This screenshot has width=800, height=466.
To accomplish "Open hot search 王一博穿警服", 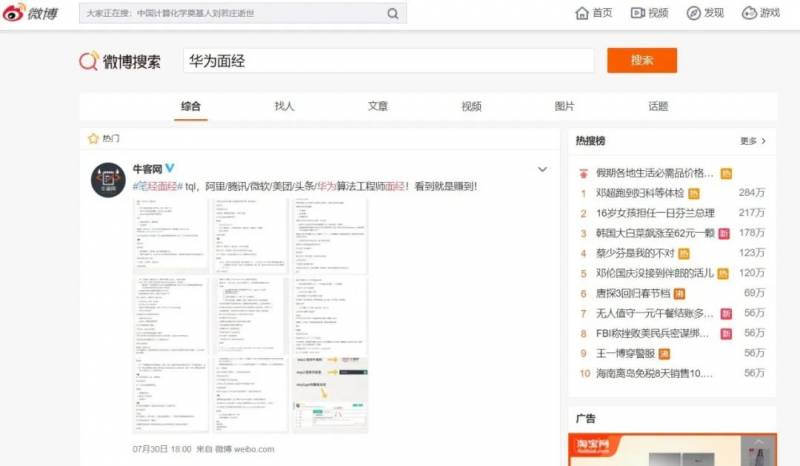I will tap(626, 353).
